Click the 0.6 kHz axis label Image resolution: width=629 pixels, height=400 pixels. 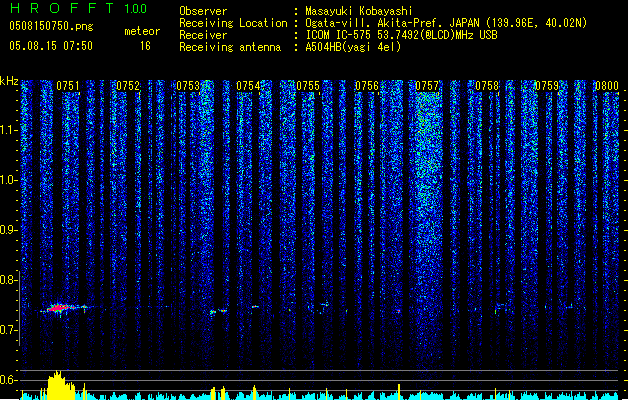(x=9, y=380)
